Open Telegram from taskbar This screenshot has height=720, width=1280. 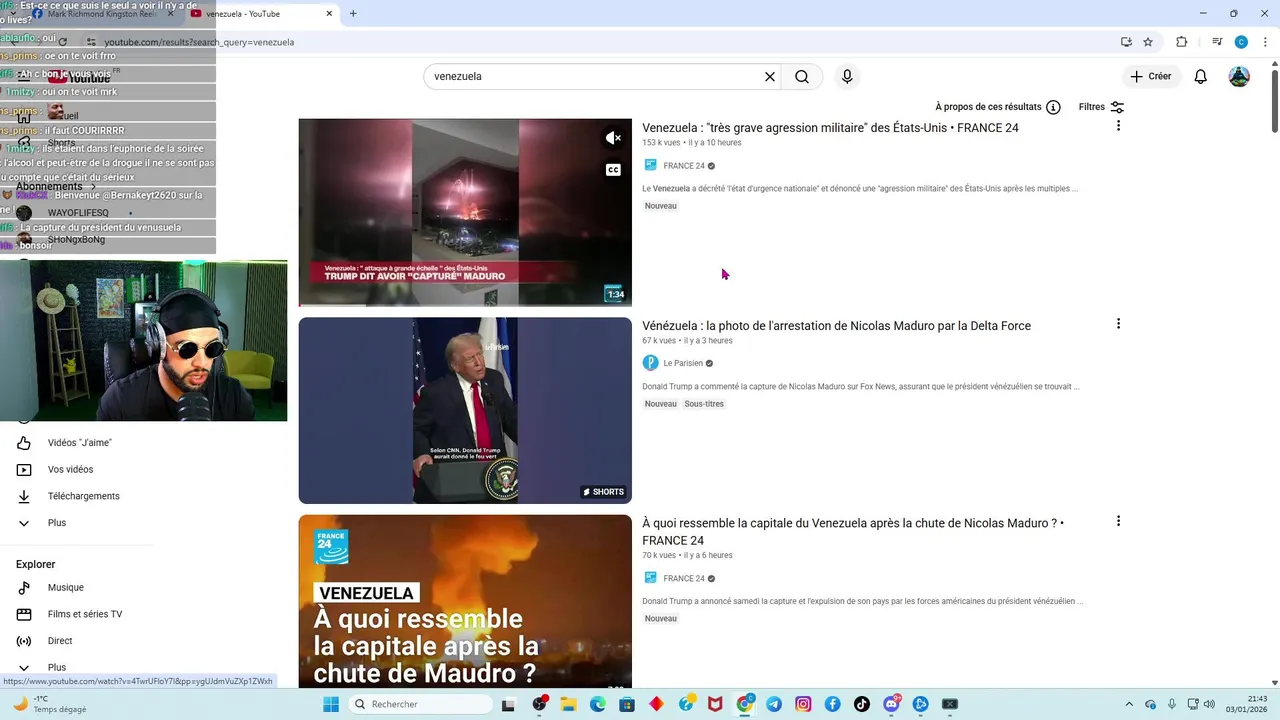pos(774,704)
